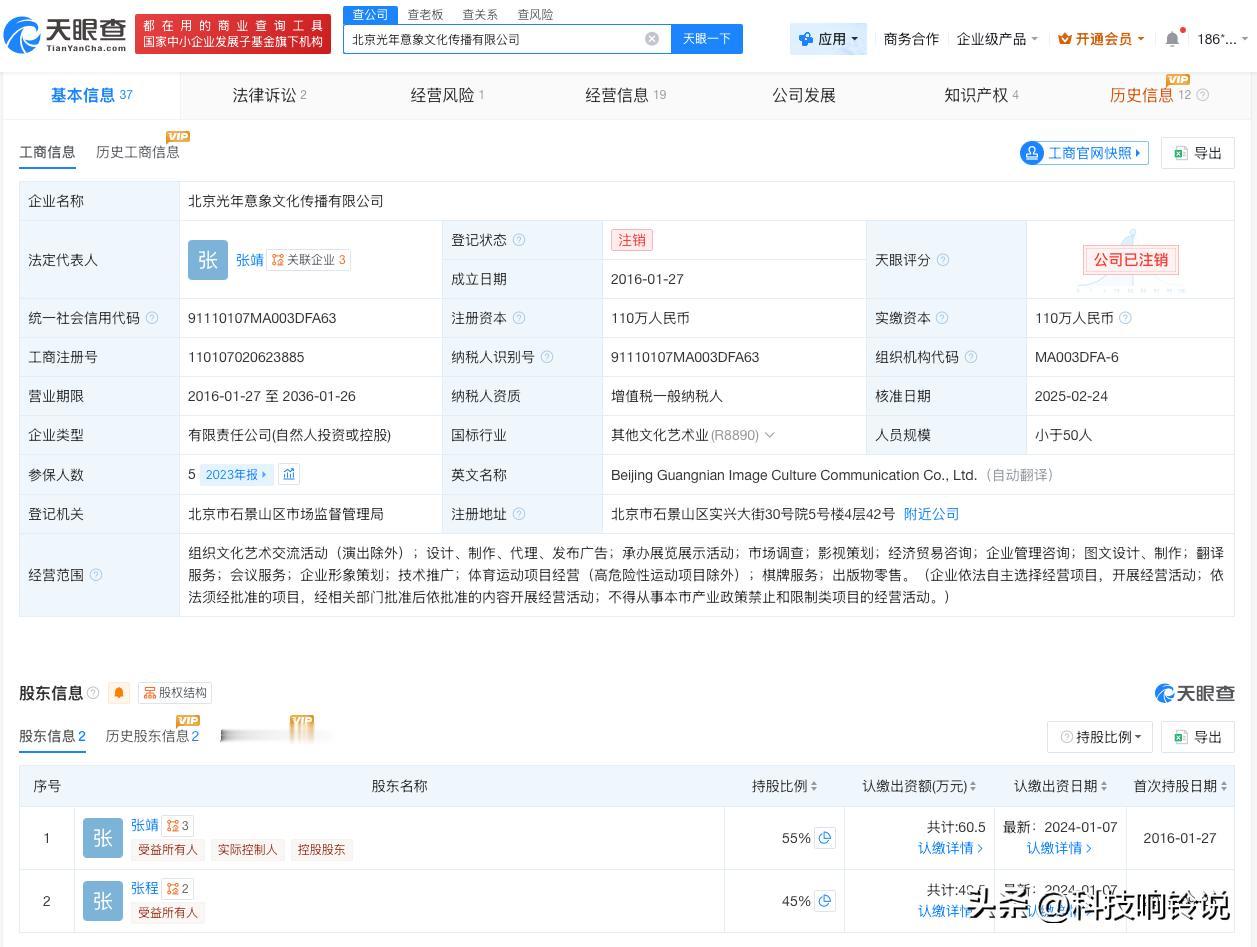Open help icon beside 注册资本
The image size is (1257, 947).
coord(518,318)
